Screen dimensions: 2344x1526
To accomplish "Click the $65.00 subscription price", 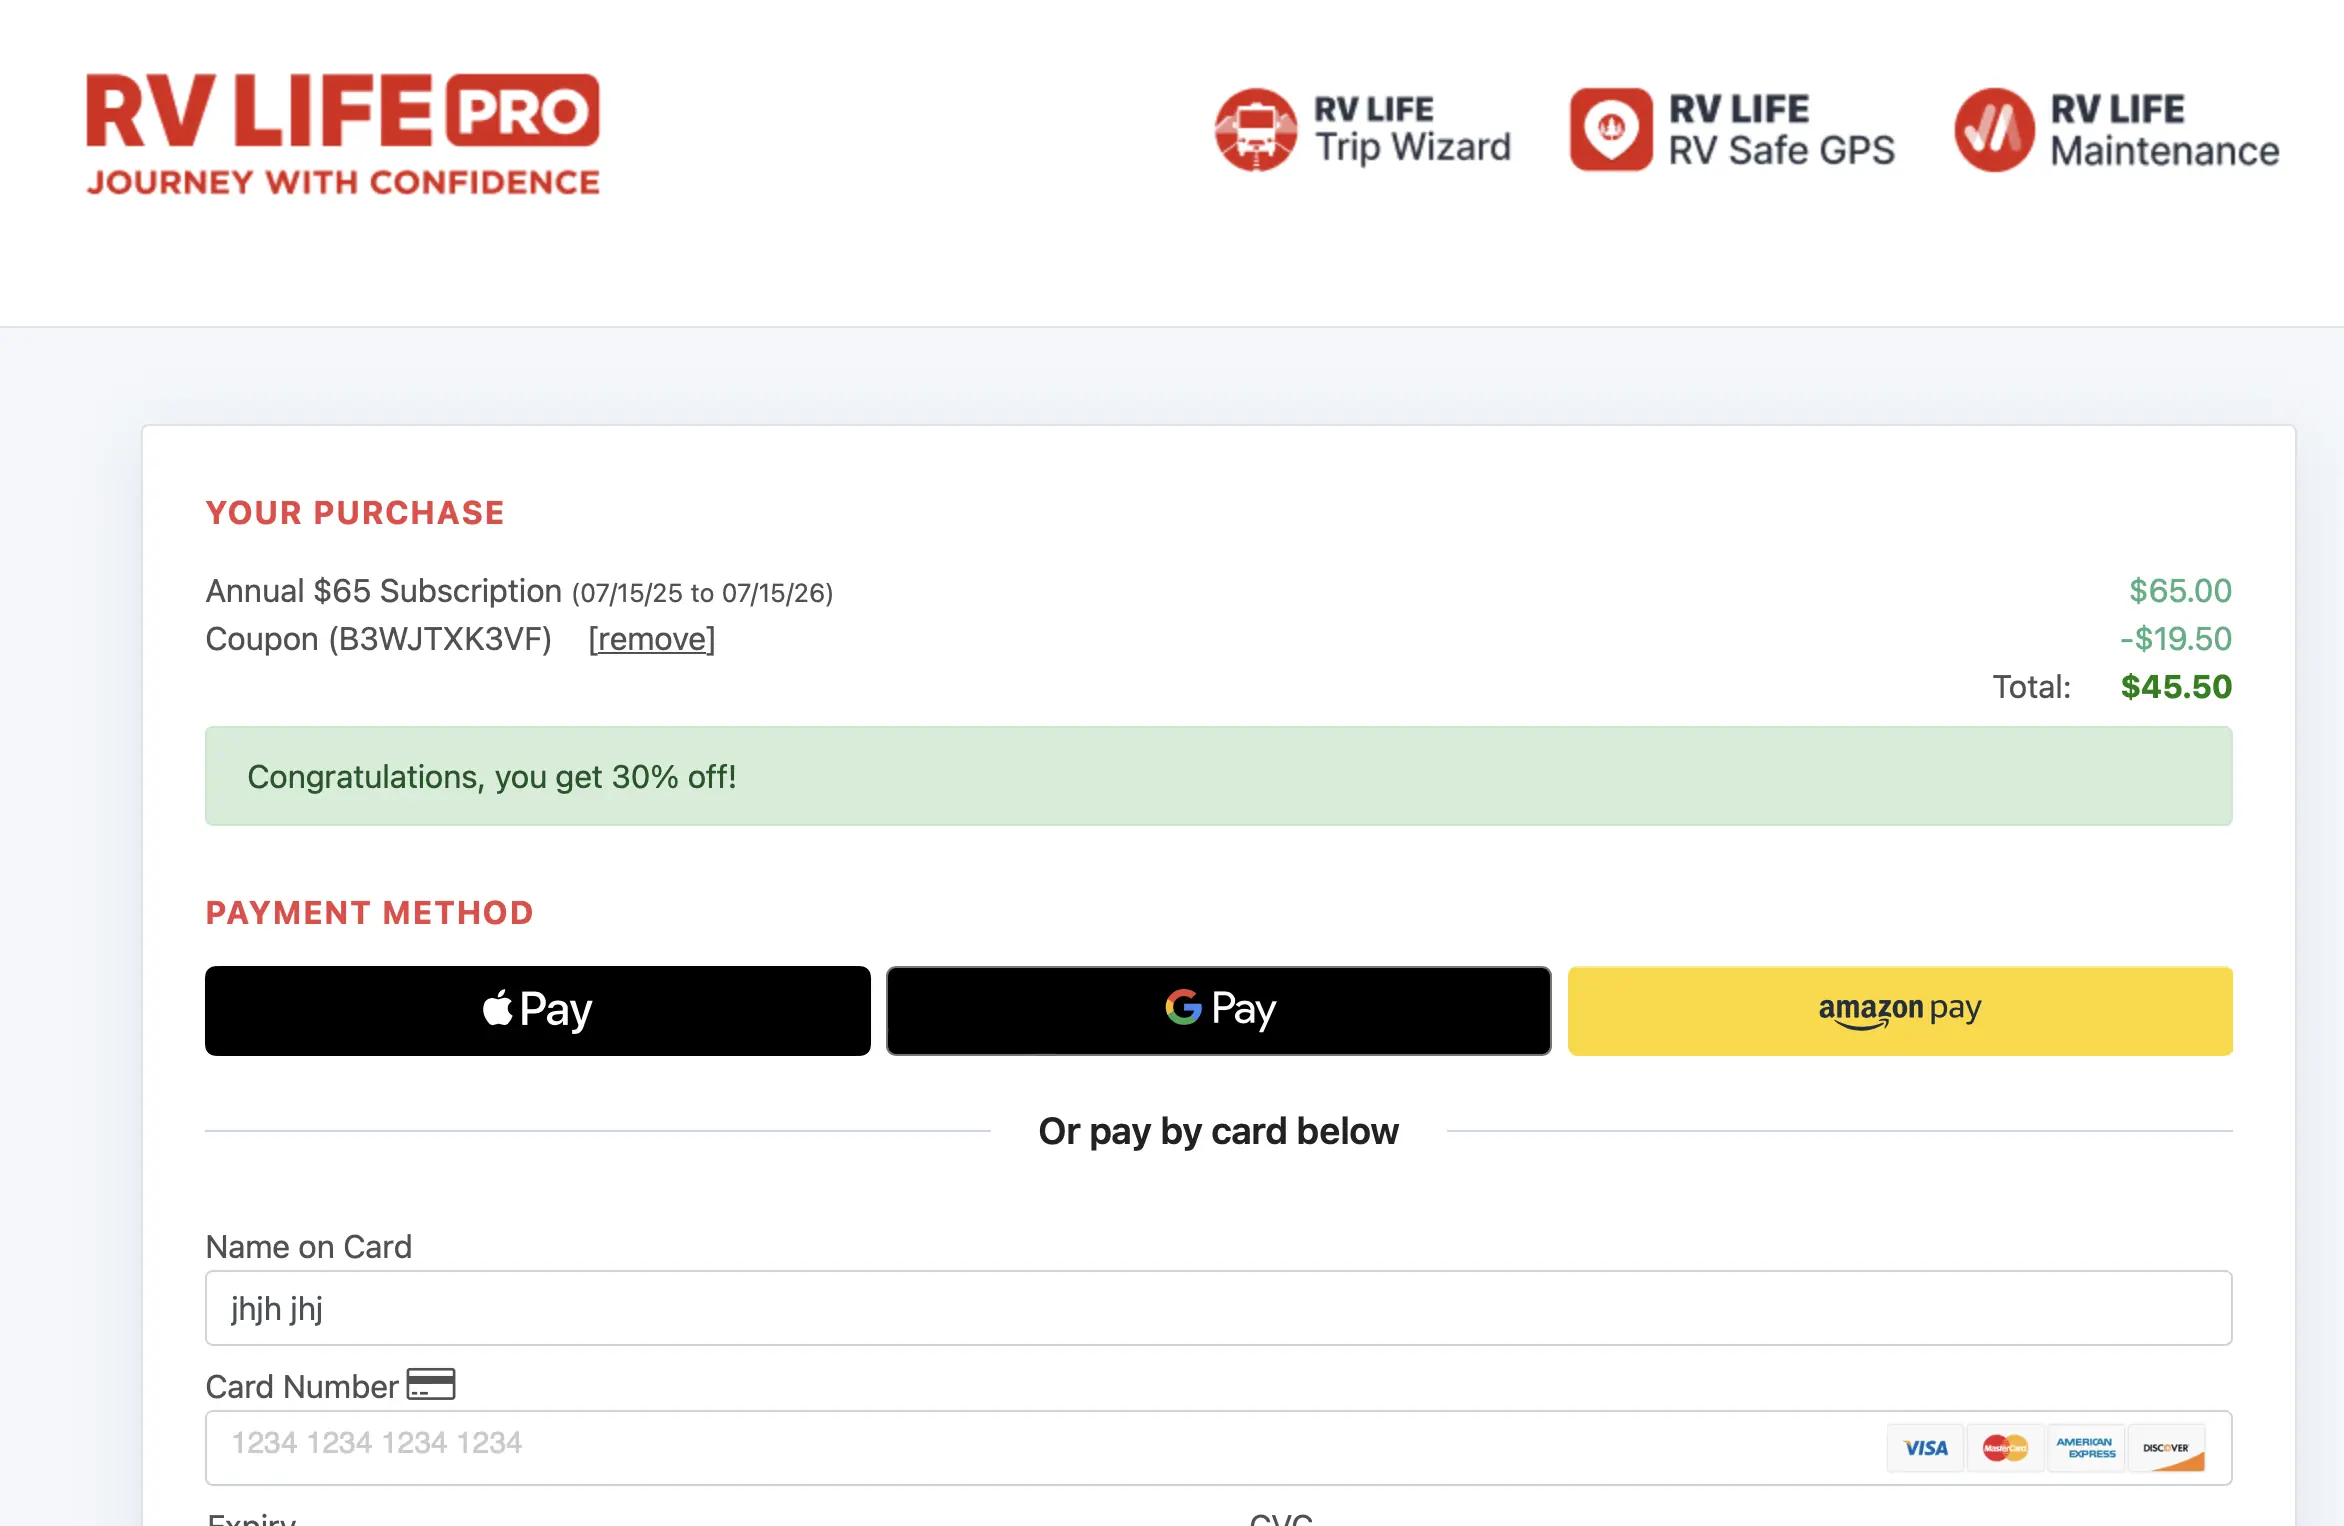I will coord(2180,591).
